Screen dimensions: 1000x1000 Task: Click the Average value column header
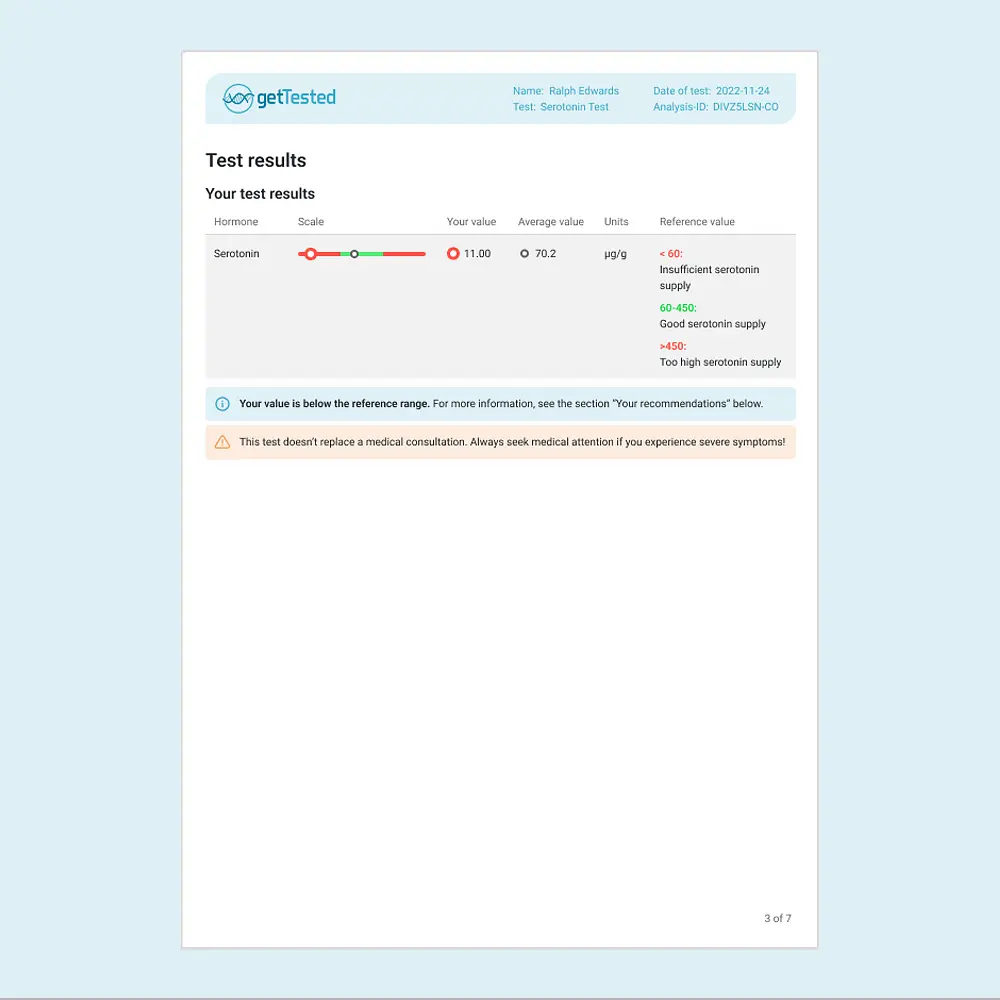pos(550,222)
